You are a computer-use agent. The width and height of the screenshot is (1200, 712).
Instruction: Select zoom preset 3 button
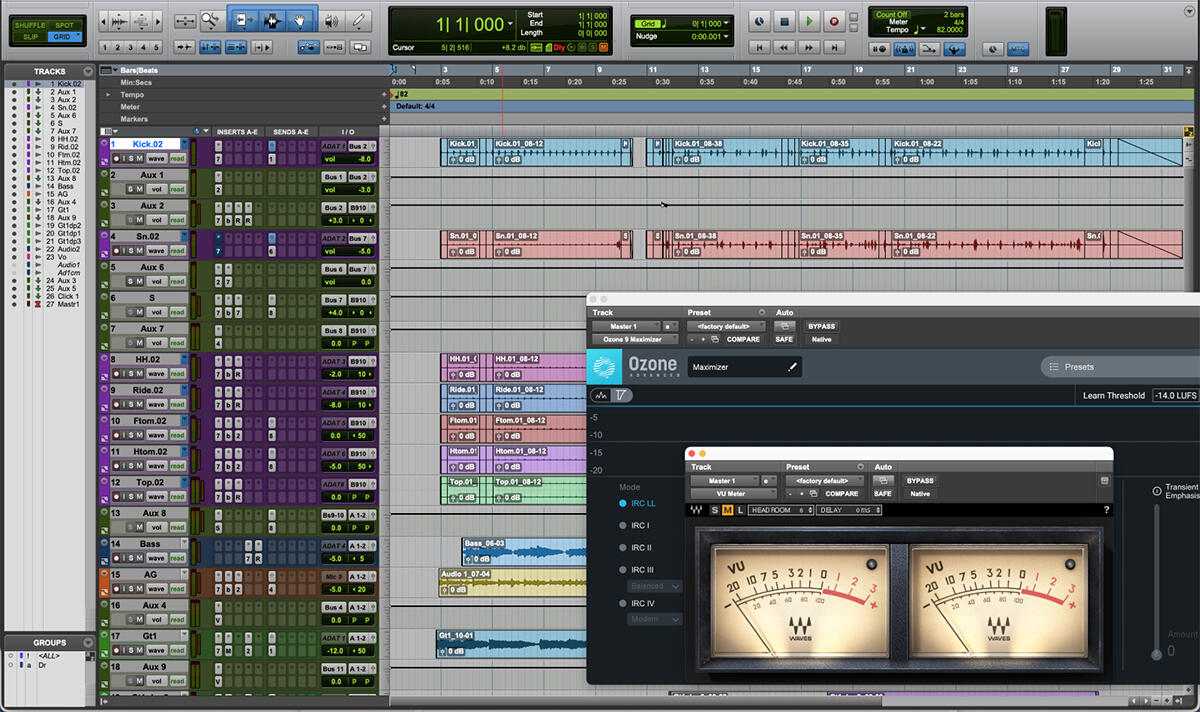(130, 47)
